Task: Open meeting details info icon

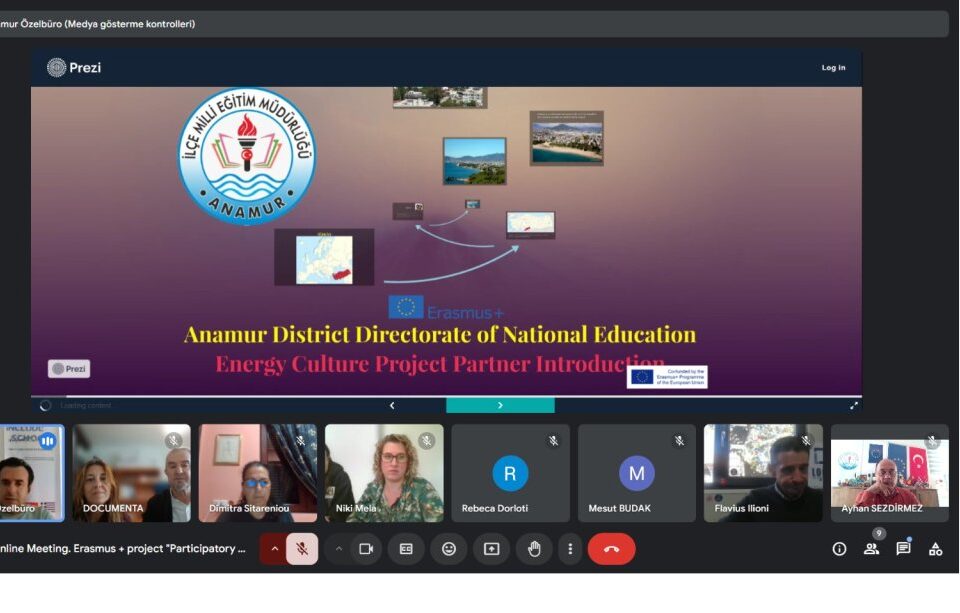Action: (x=839, y=549)
